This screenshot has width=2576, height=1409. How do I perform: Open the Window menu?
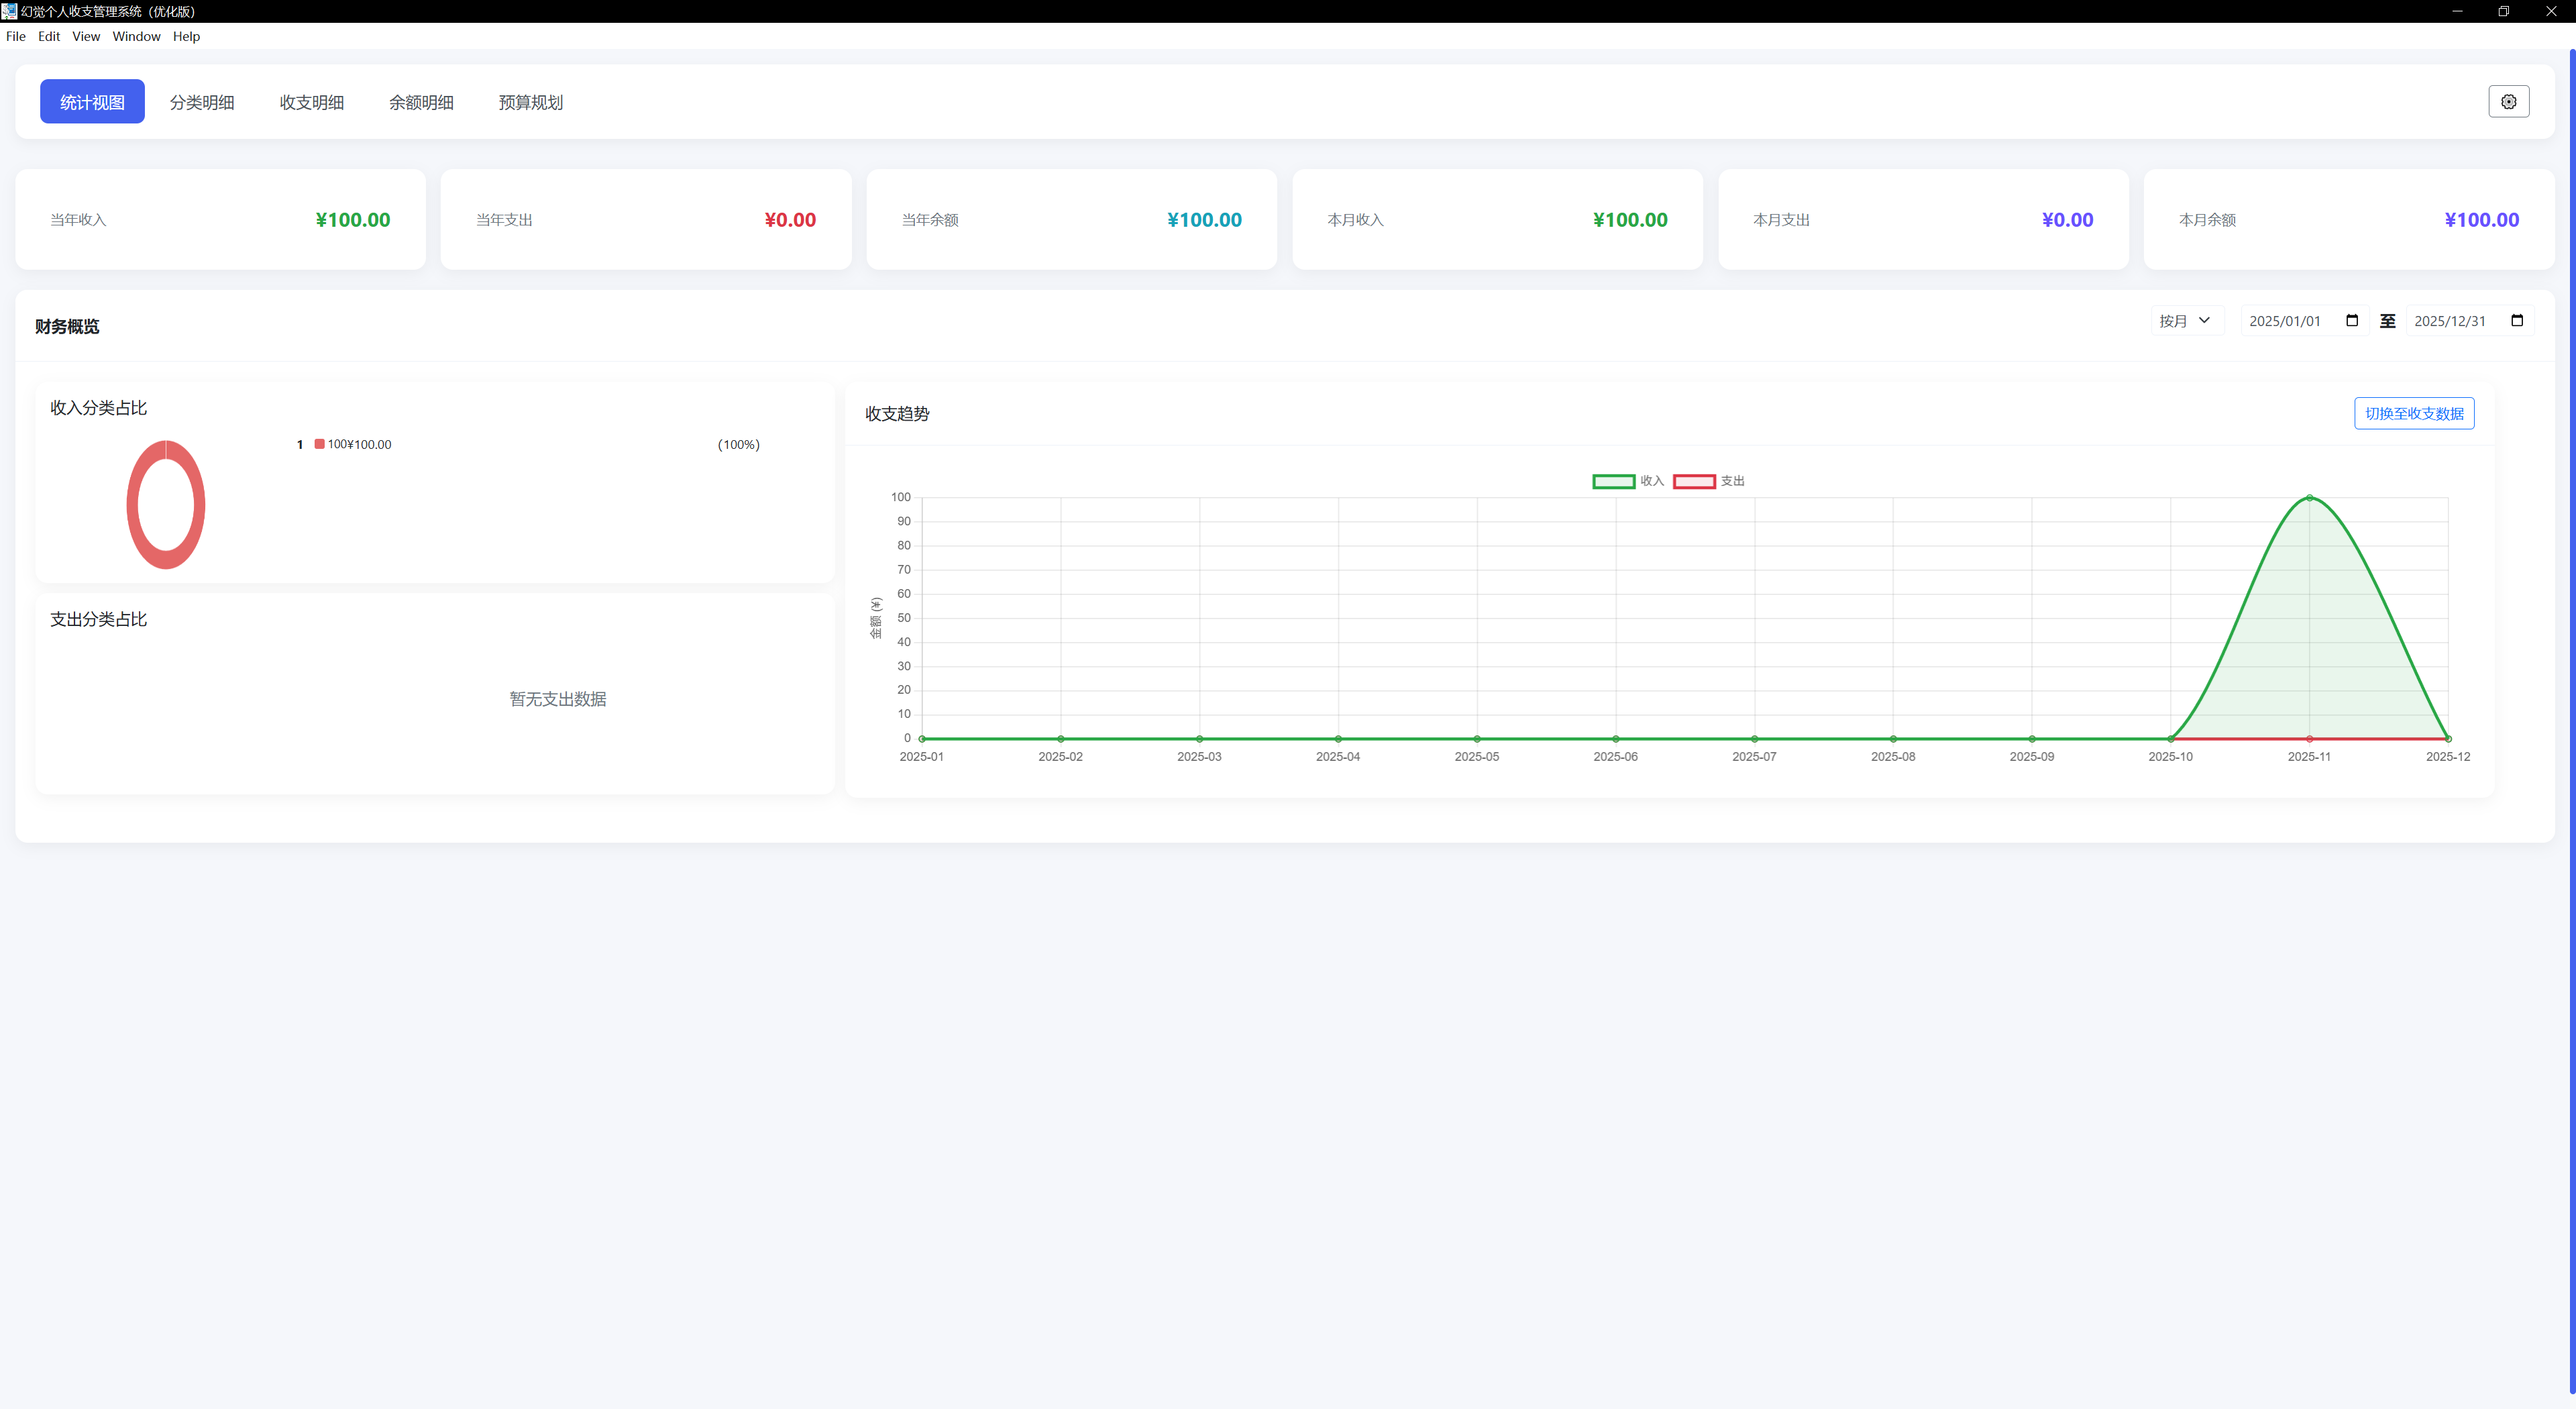point(136,36)
